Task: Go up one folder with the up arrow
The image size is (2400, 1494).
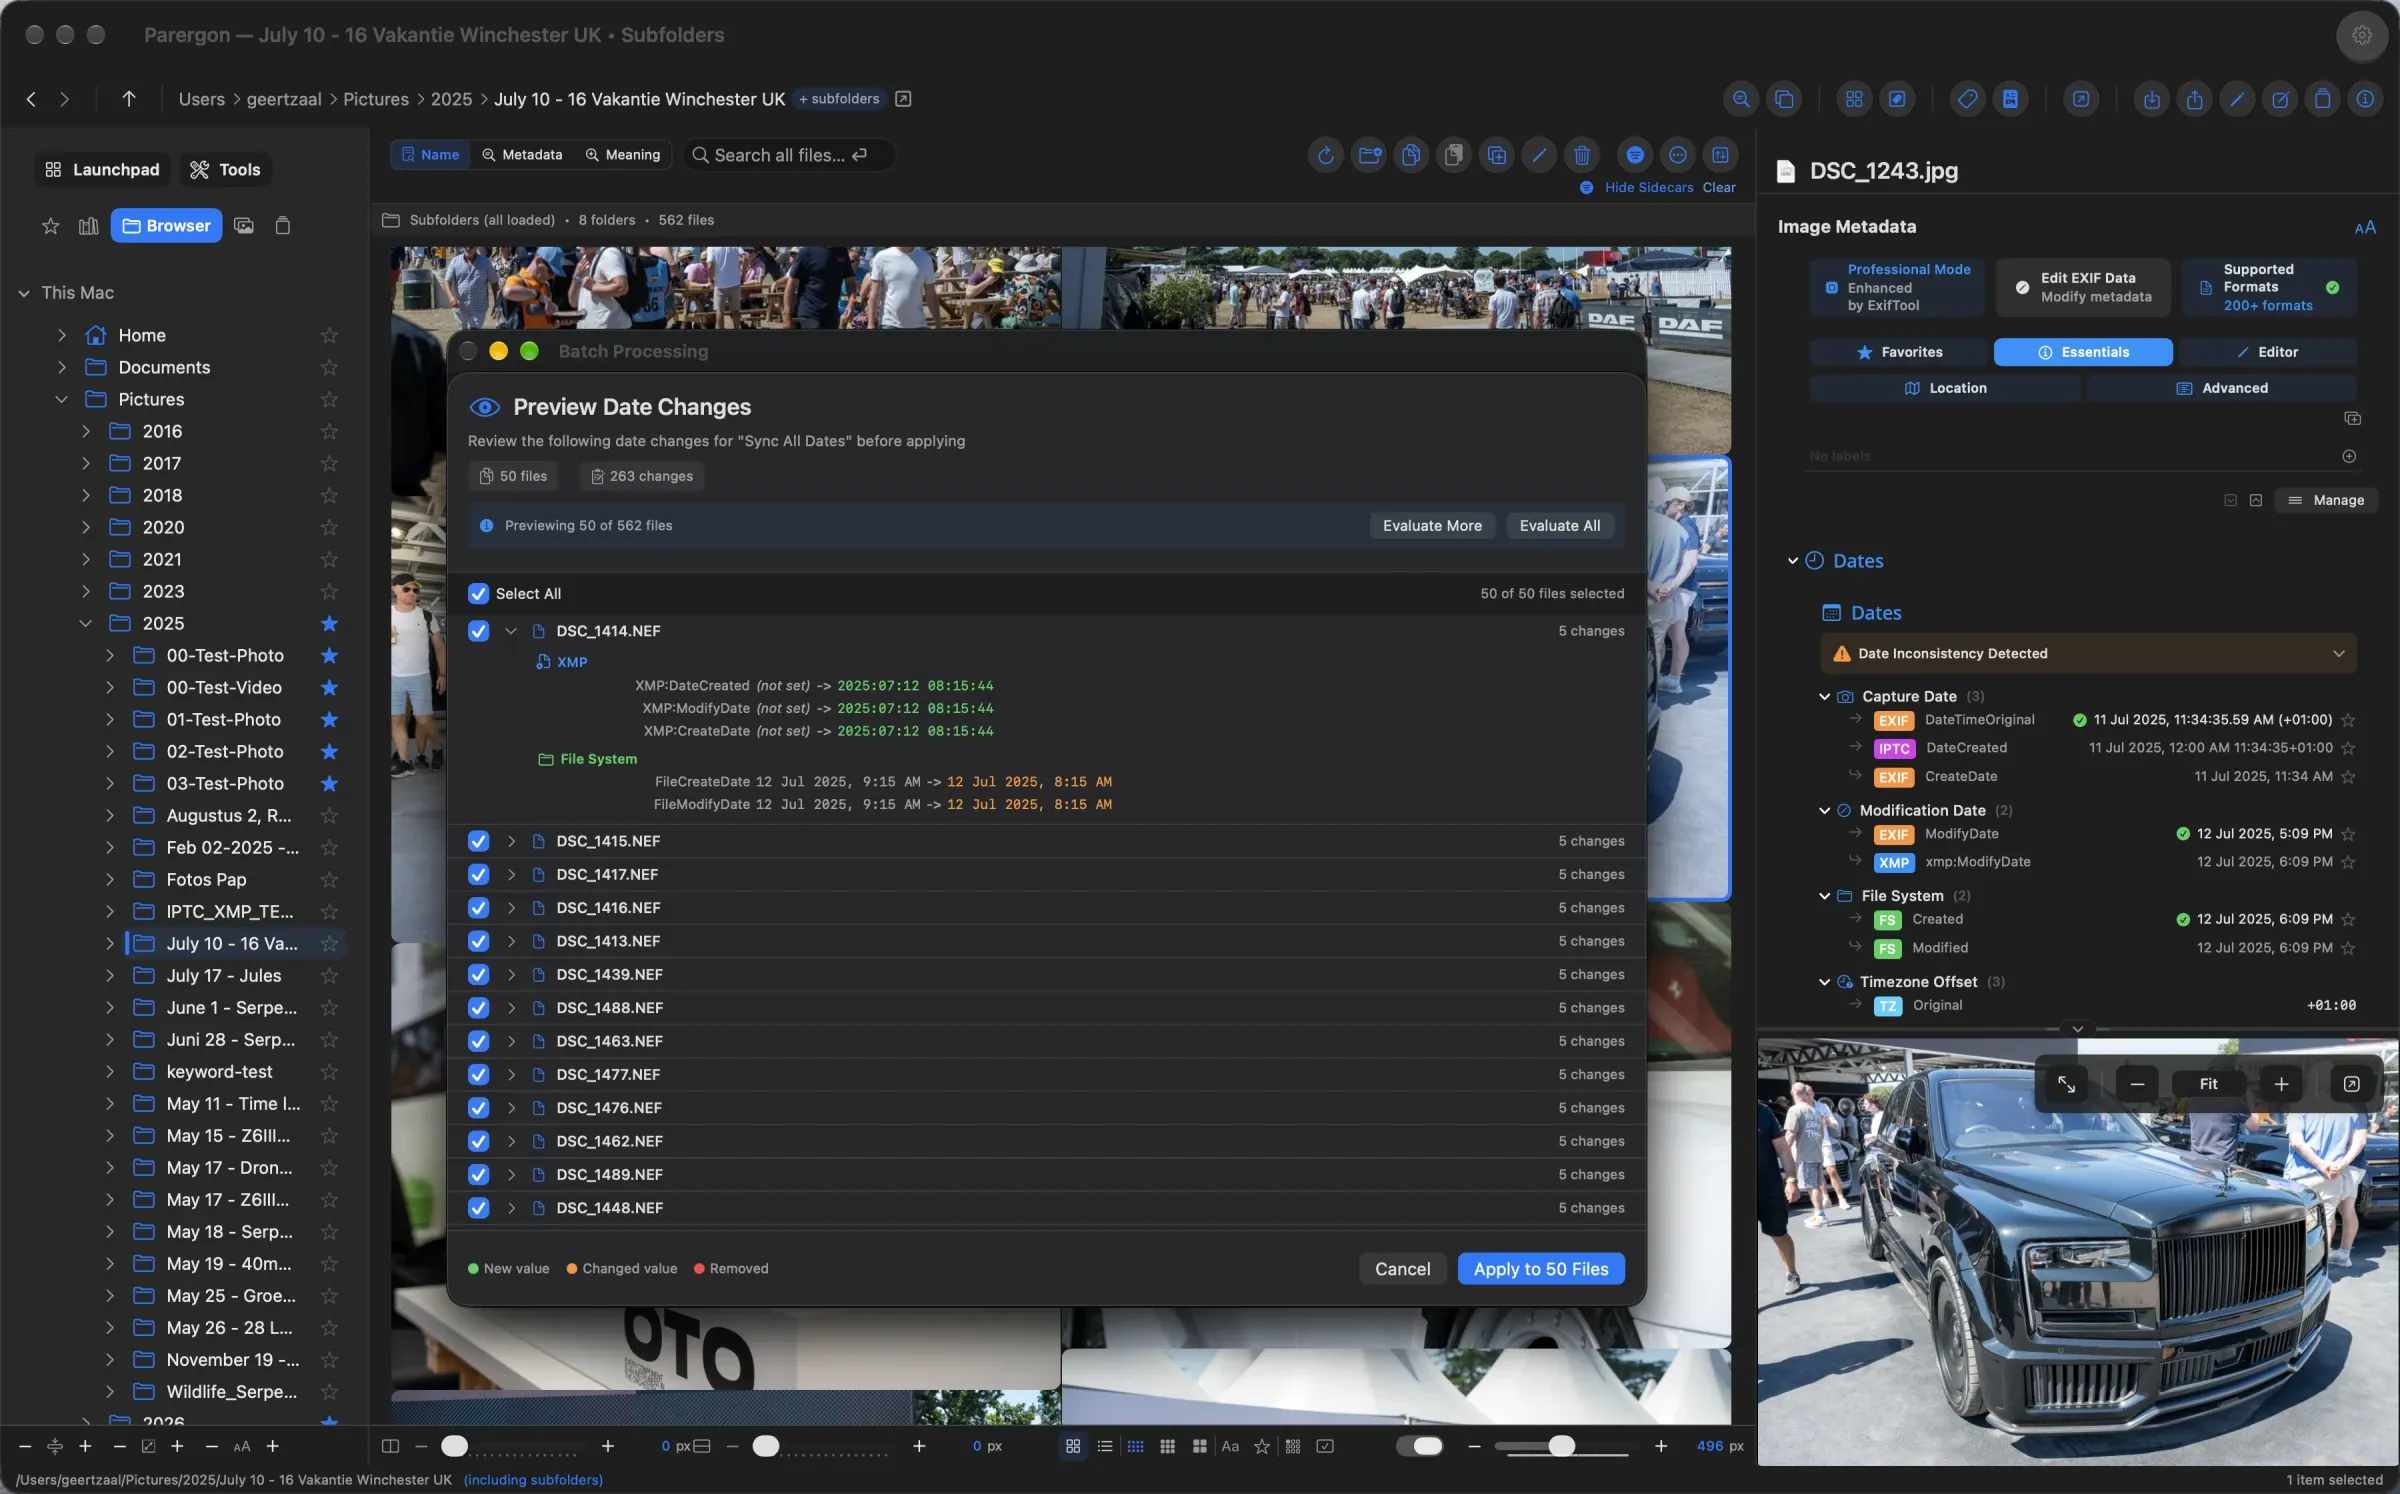Action: tap(129, 99)
